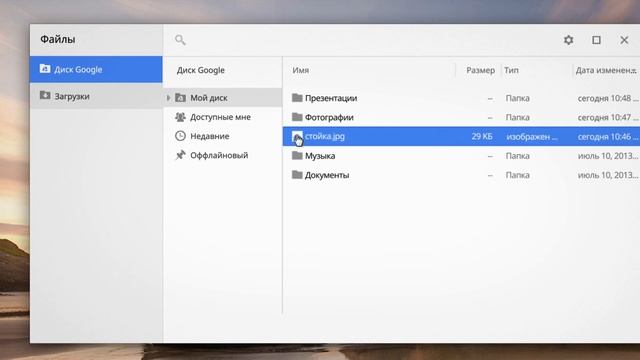The width and height of the screenshot is (640, 360).
Task: Open the Оффлайновый files list
Action: 223,156
